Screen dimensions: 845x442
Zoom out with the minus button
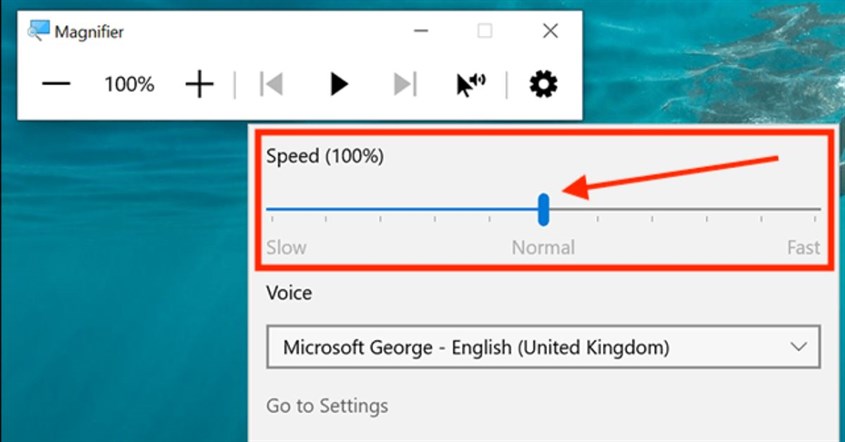(x=56, y=84)
